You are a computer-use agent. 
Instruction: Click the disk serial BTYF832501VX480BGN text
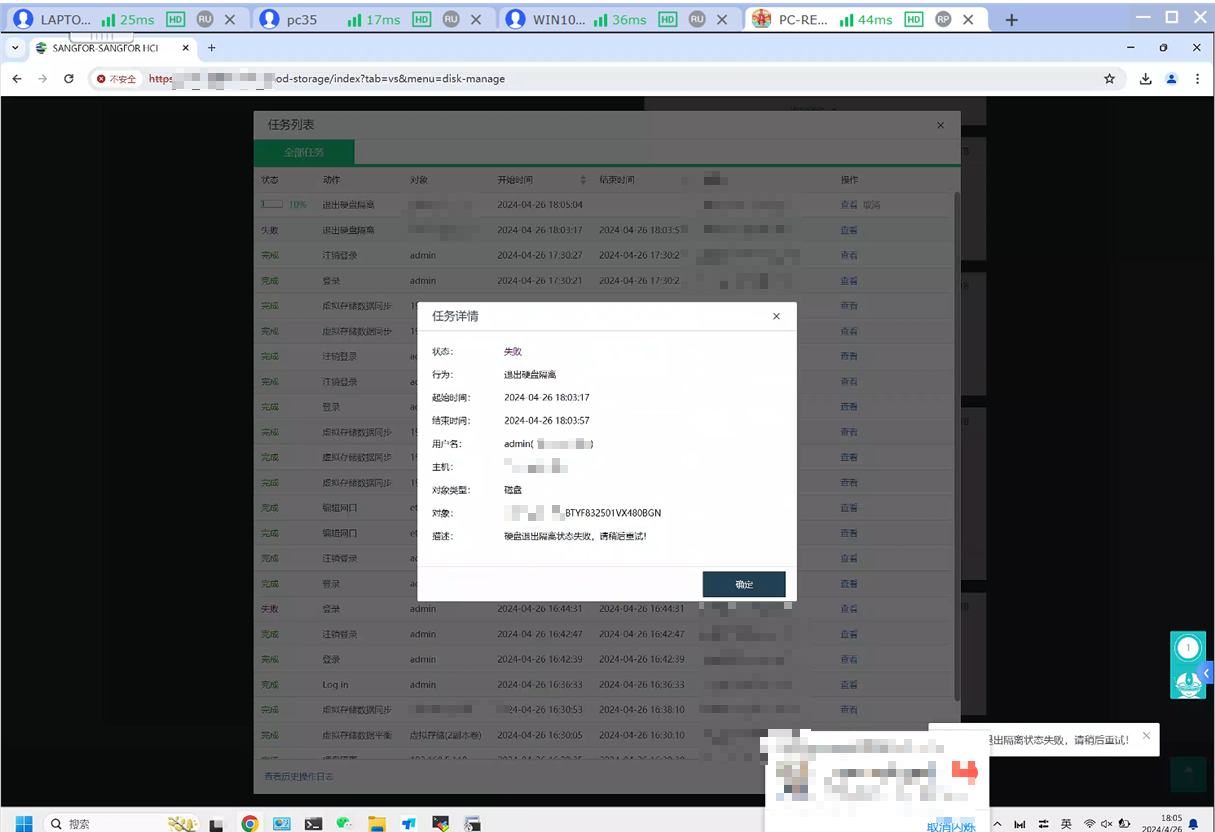(x=613, y=513)
